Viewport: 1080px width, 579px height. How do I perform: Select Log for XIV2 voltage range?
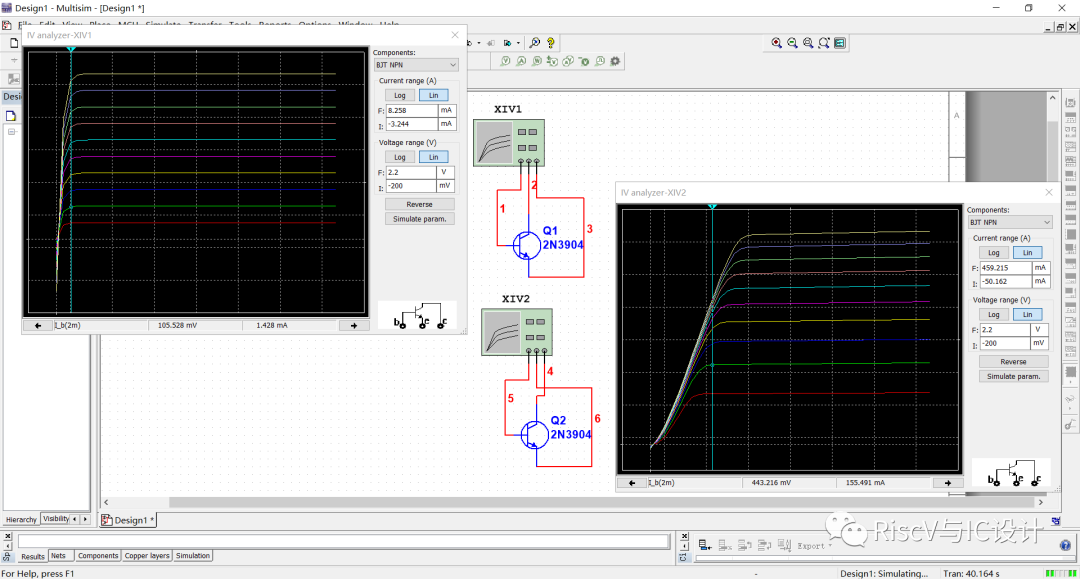[x=993, y=314]
